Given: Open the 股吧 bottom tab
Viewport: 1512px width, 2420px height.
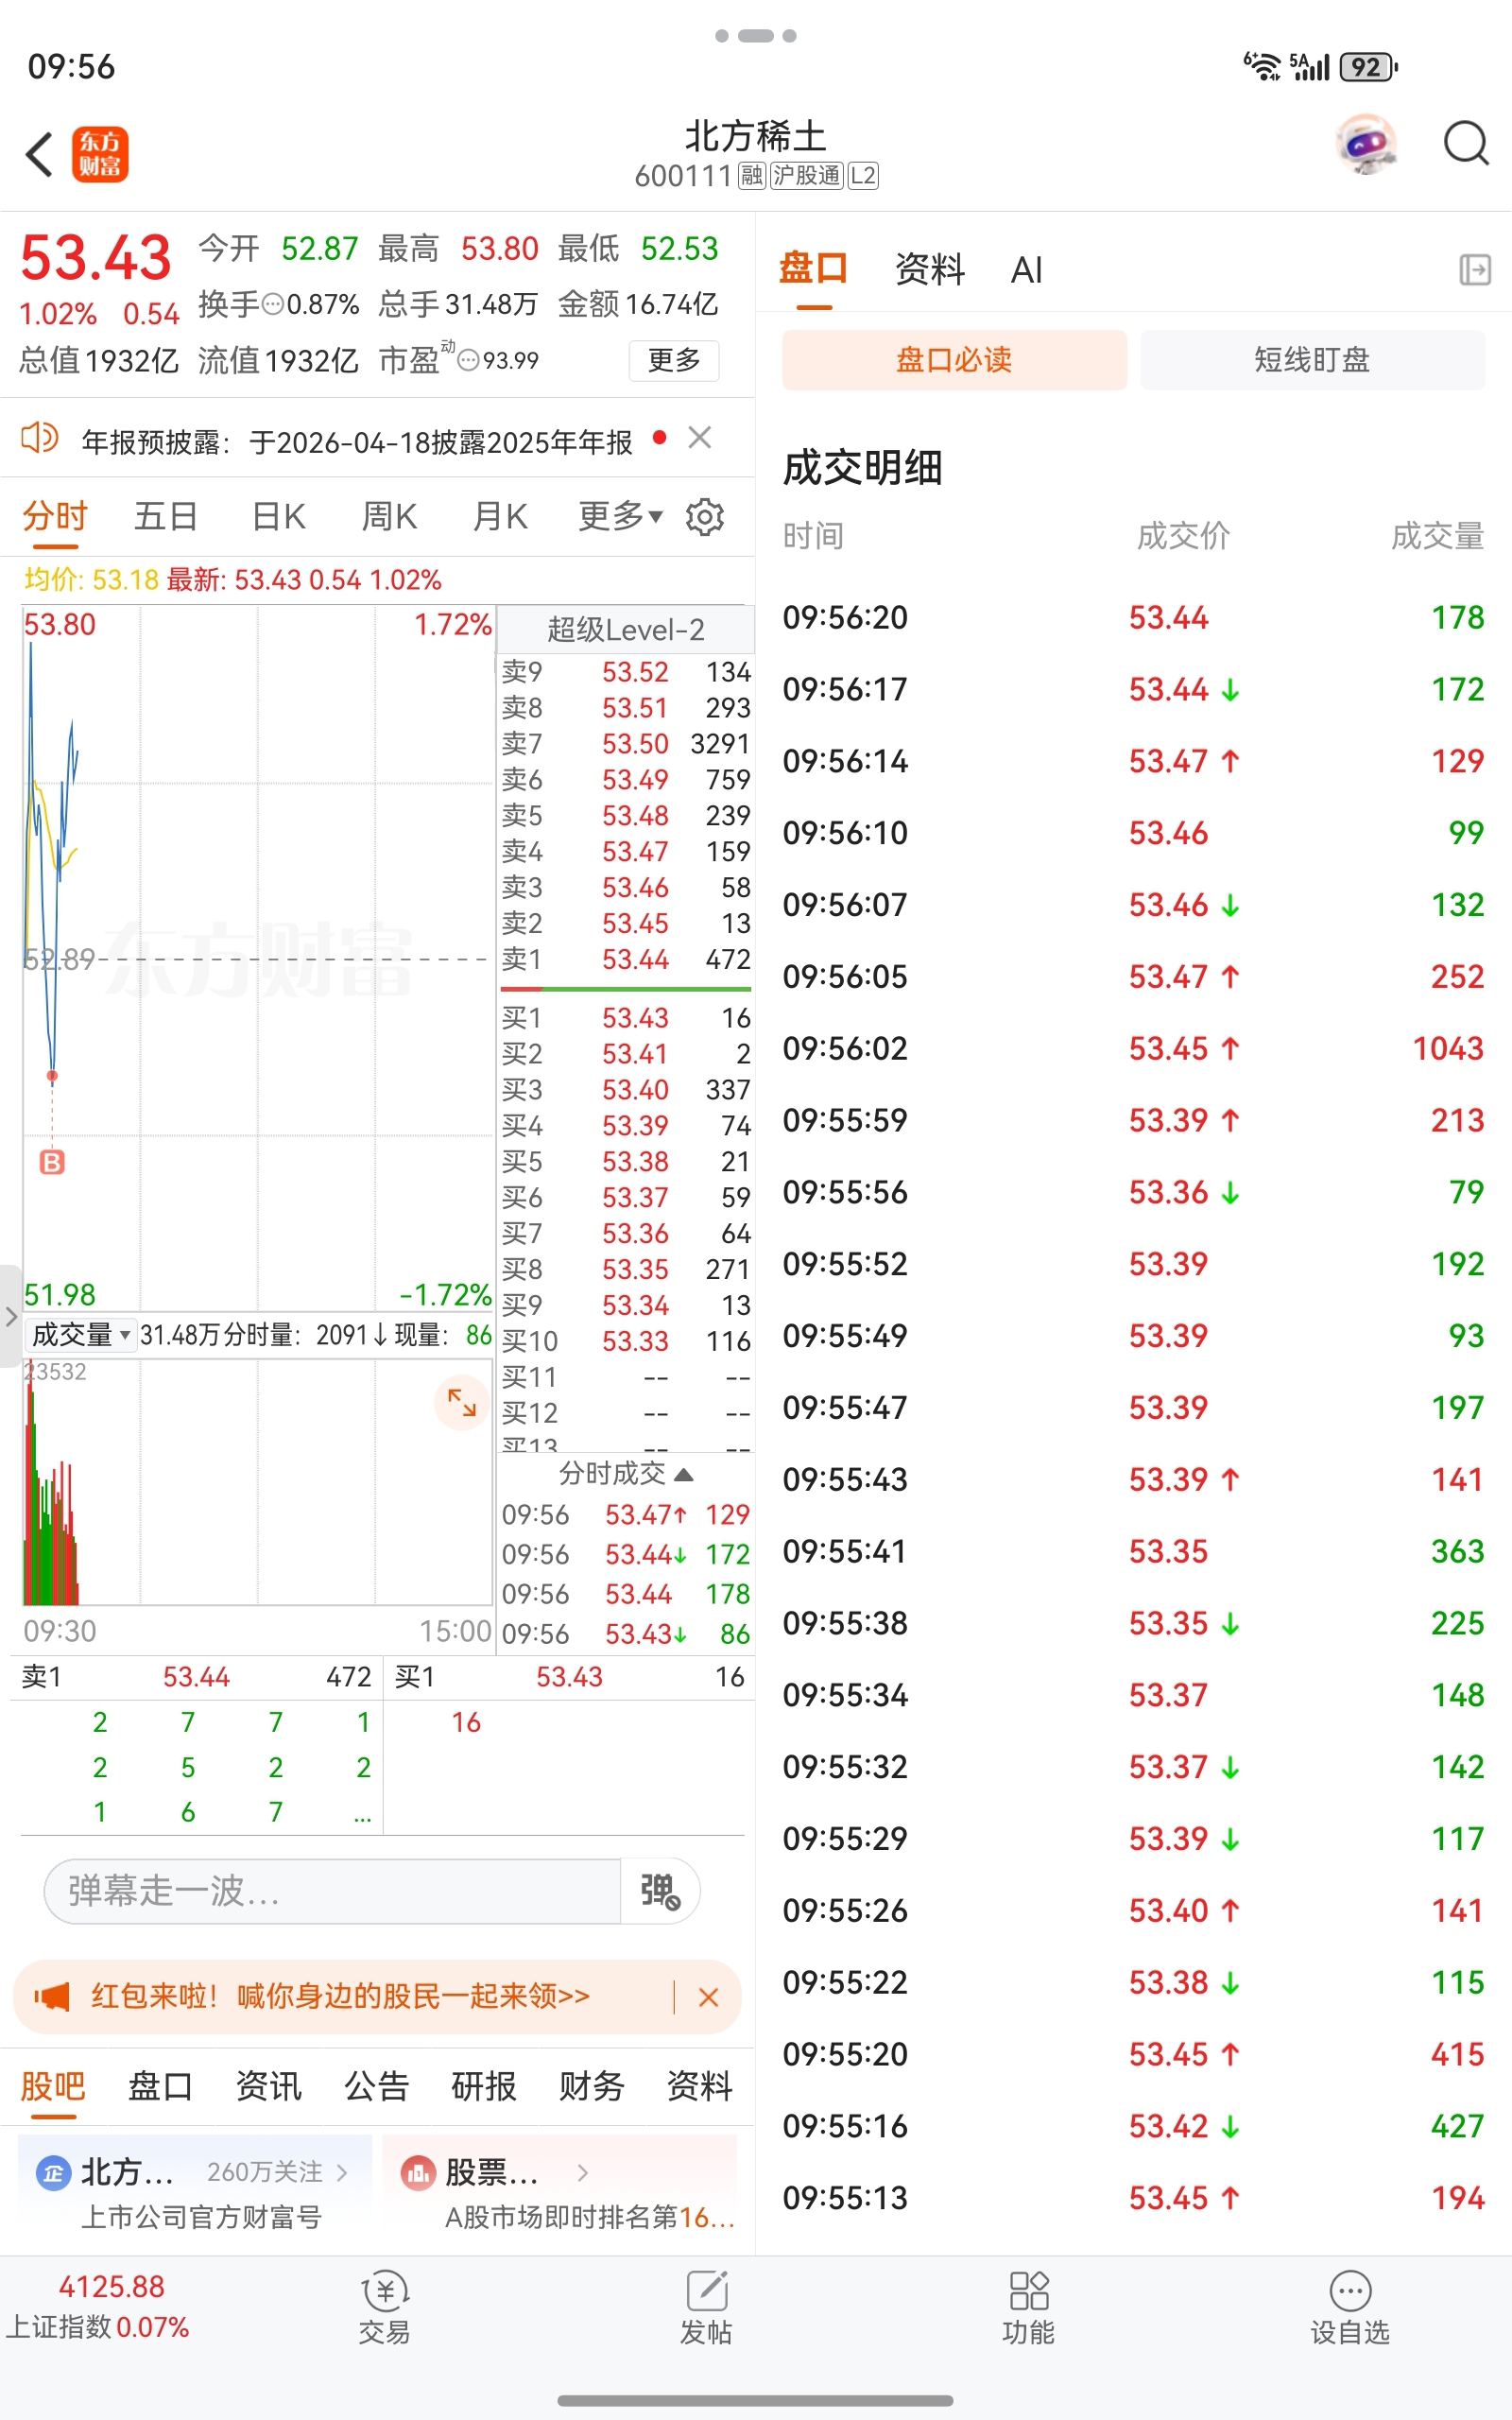Looking at the screenshot, I should coord(53,2087).
